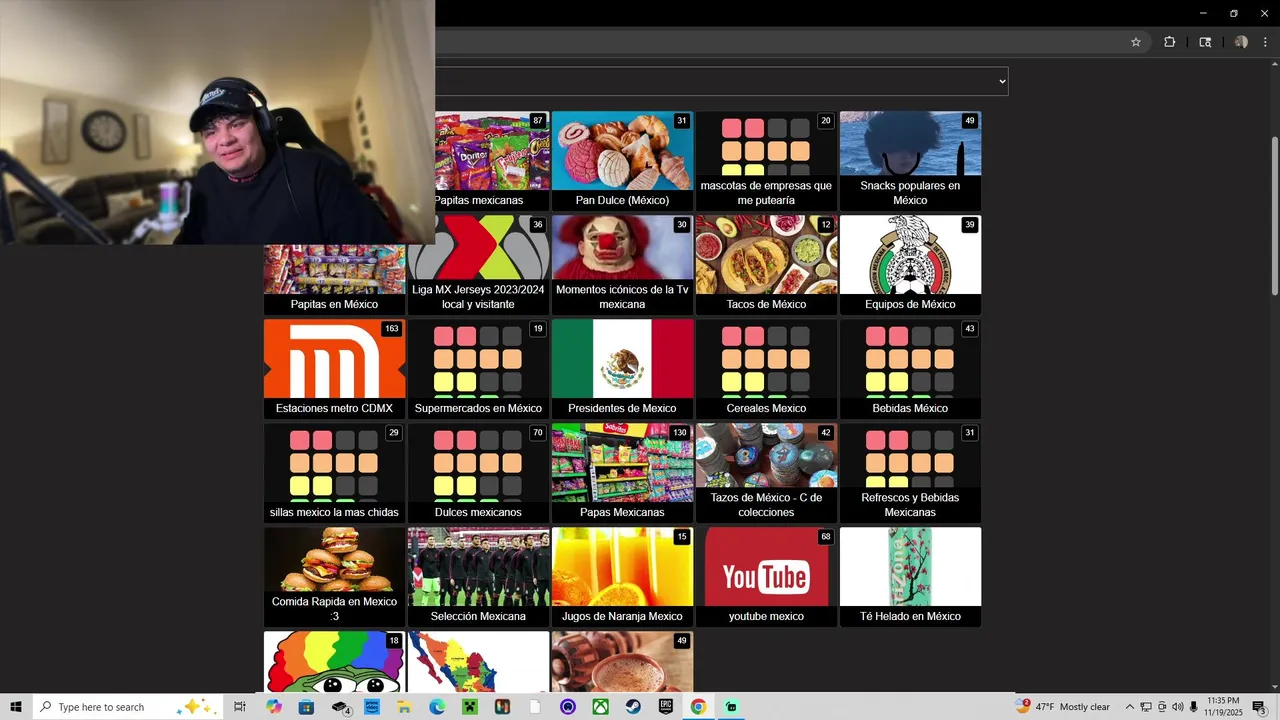Open the Selección Mexicana template
Viewport: 1280px width, 720px height.
pos(478,576)
